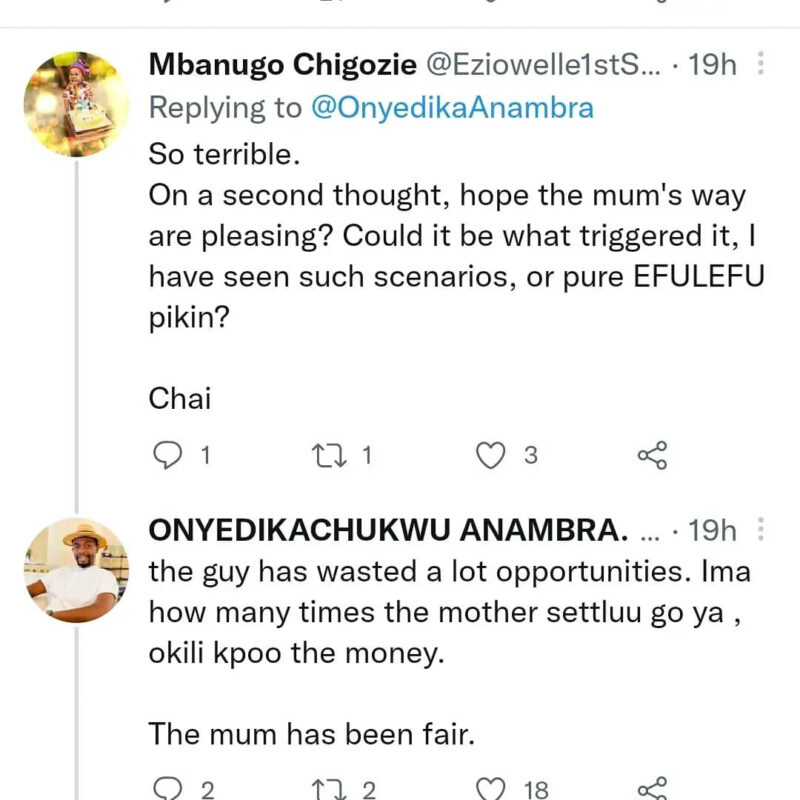Open the 'The mum has been fair' tweet
Viewport: 800px width, 800px height.
coord(310,733)
